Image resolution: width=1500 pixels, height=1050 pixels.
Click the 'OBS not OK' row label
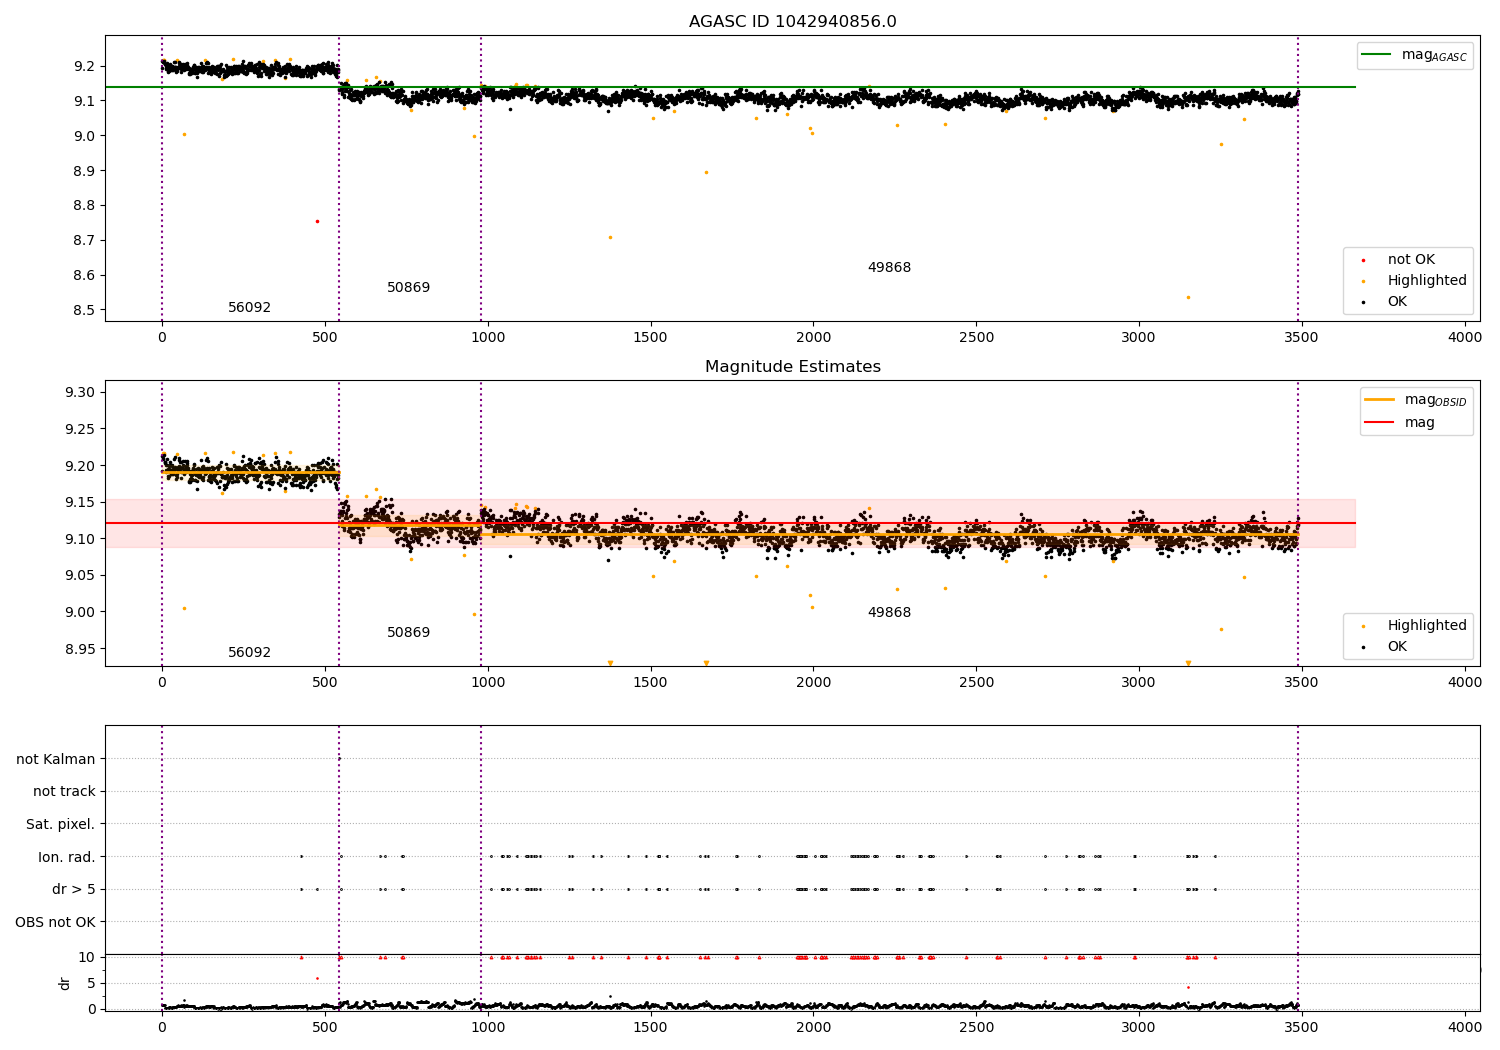tap(56, 922)
